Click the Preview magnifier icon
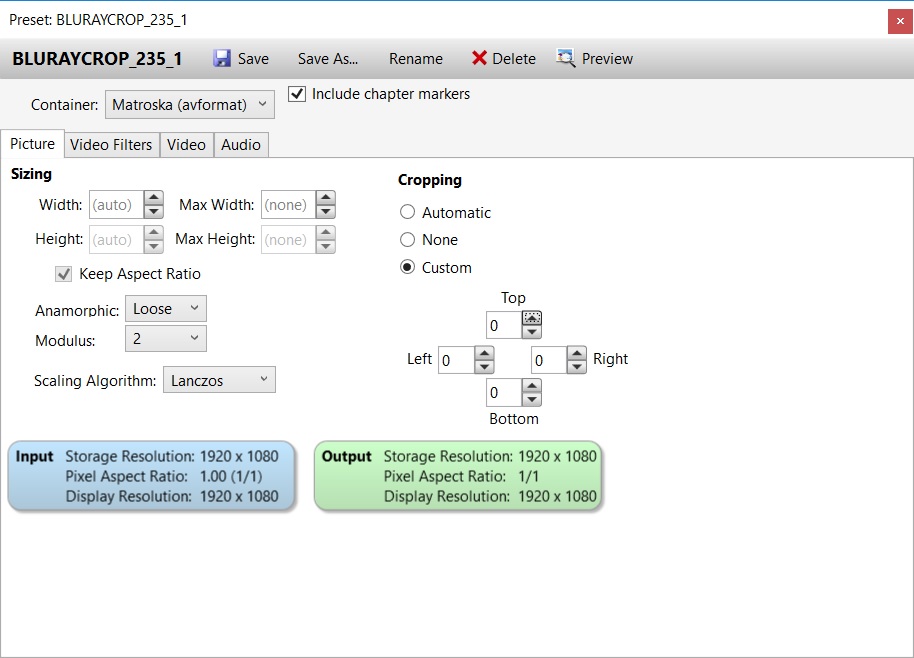Image resolution: width=914 pixels, height=658 pixels. click(x=565, y=58)
